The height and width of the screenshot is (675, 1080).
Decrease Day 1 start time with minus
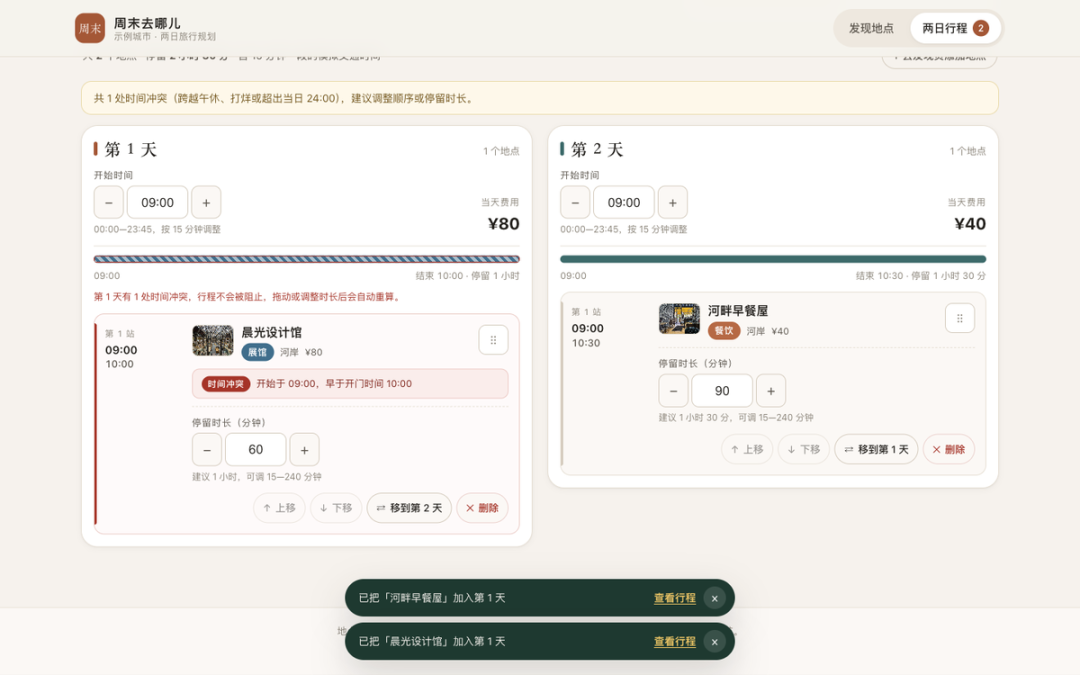coord(109,202)
